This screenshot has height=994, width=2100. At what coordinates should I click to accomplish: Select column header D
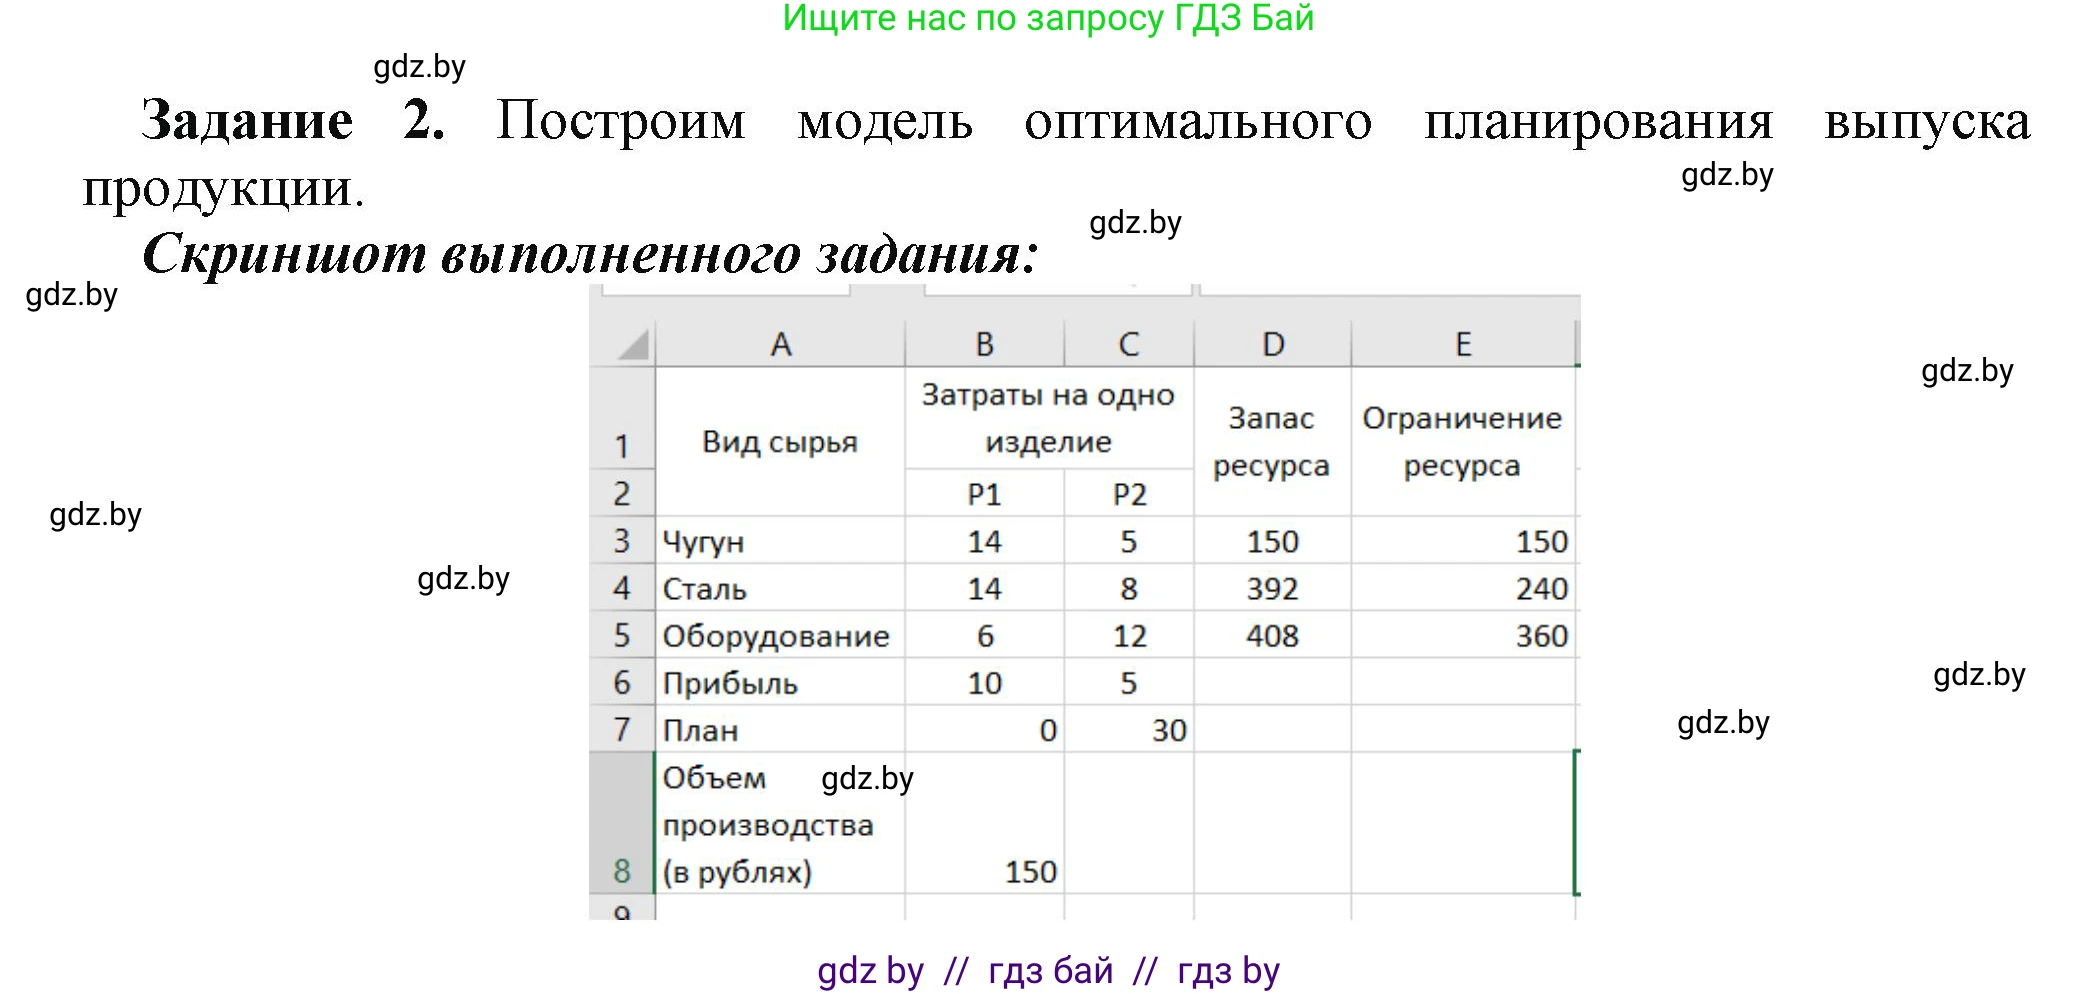pyautogui.click(x=1272, y=343)
